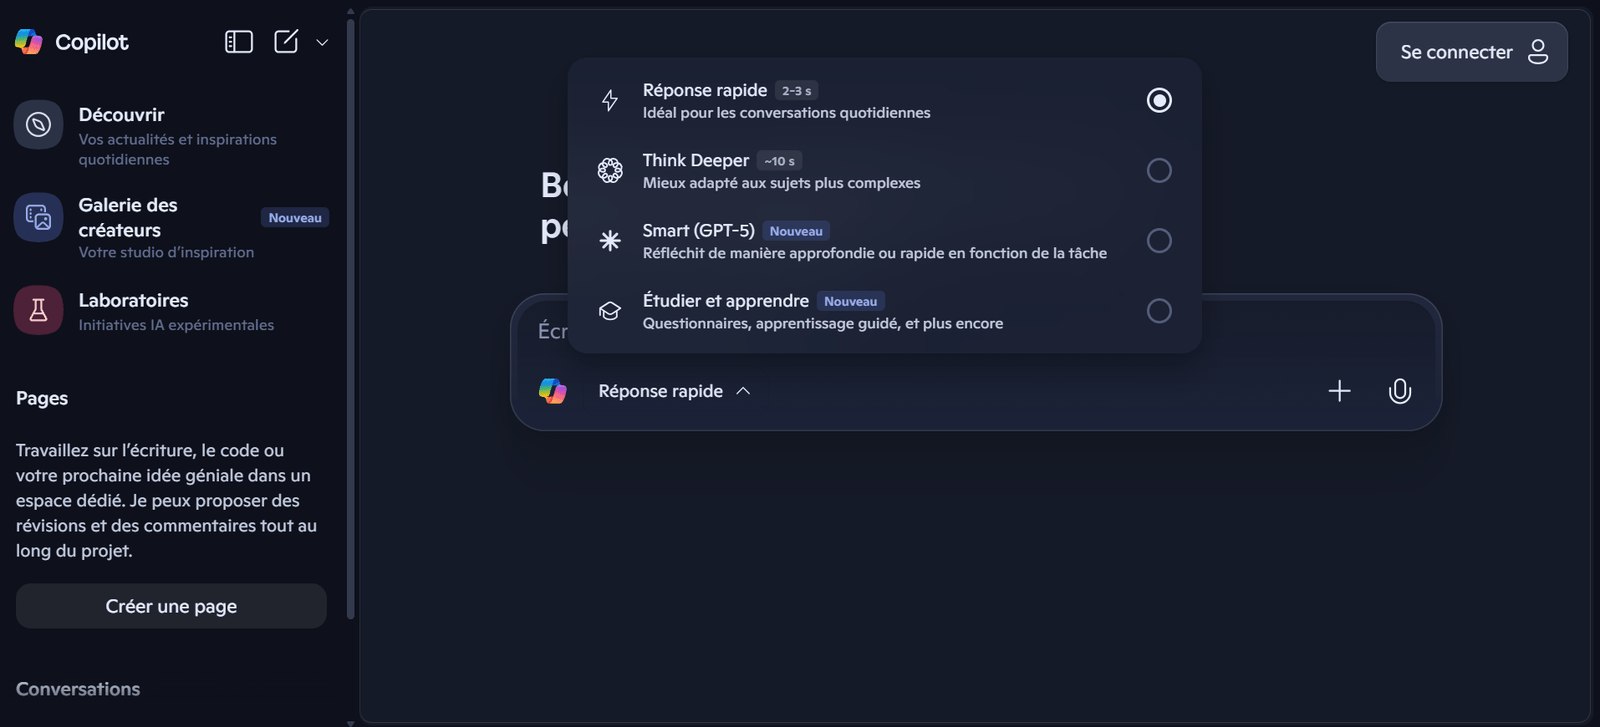Screen dimensions: 1600x727
Task: Select the Think Deeper radio button
Action: [1159, 171]
